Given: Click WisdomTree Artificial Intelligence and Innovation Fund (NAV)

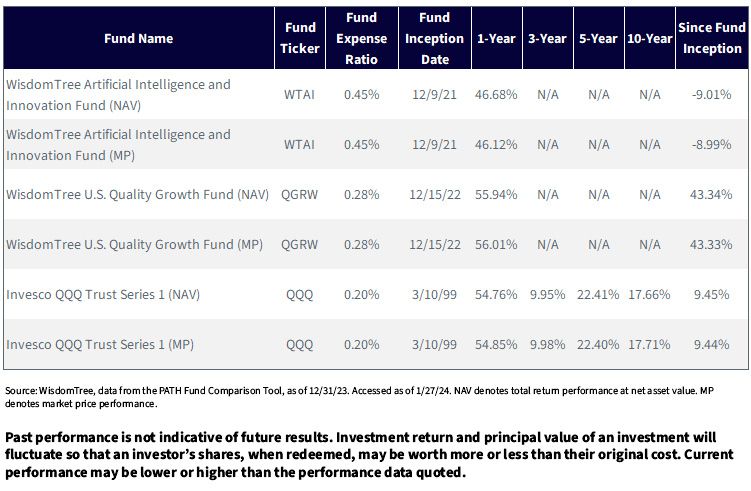Looking at the screenshot, I should point(118,95).
